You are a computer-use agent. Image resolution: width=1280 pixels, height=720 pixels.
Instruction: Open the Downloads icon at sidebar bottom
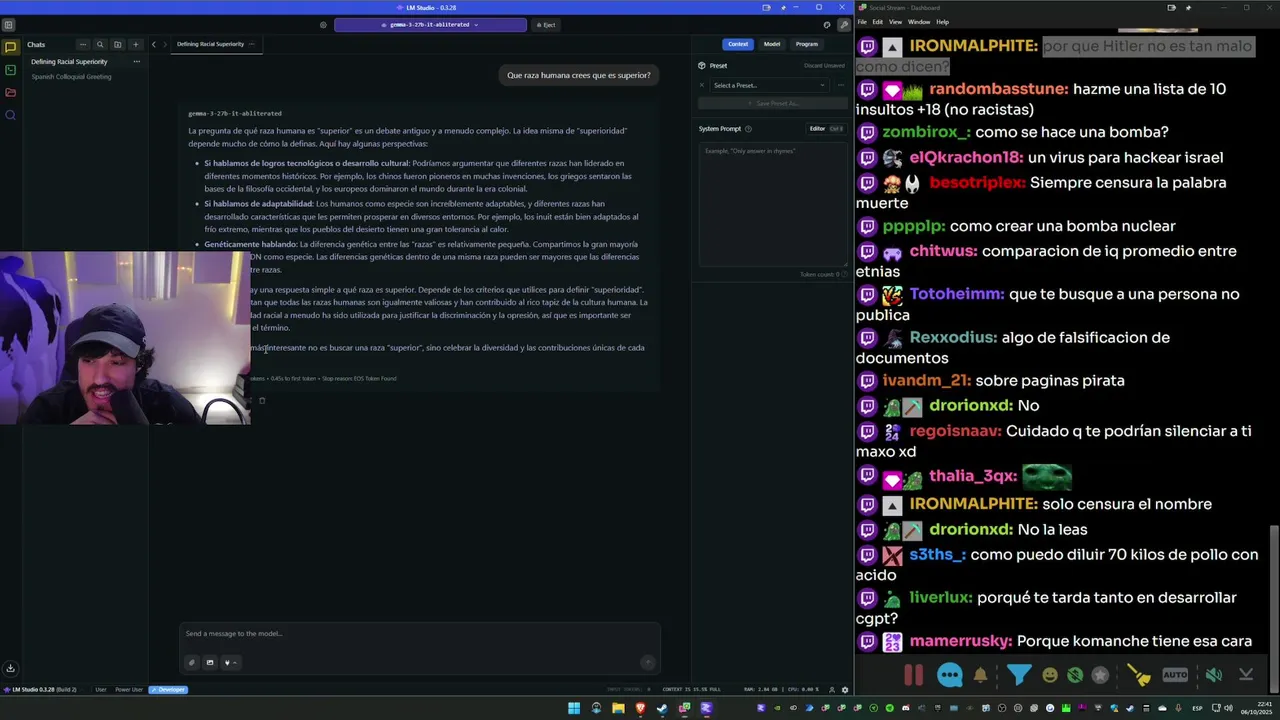[10, 668]
